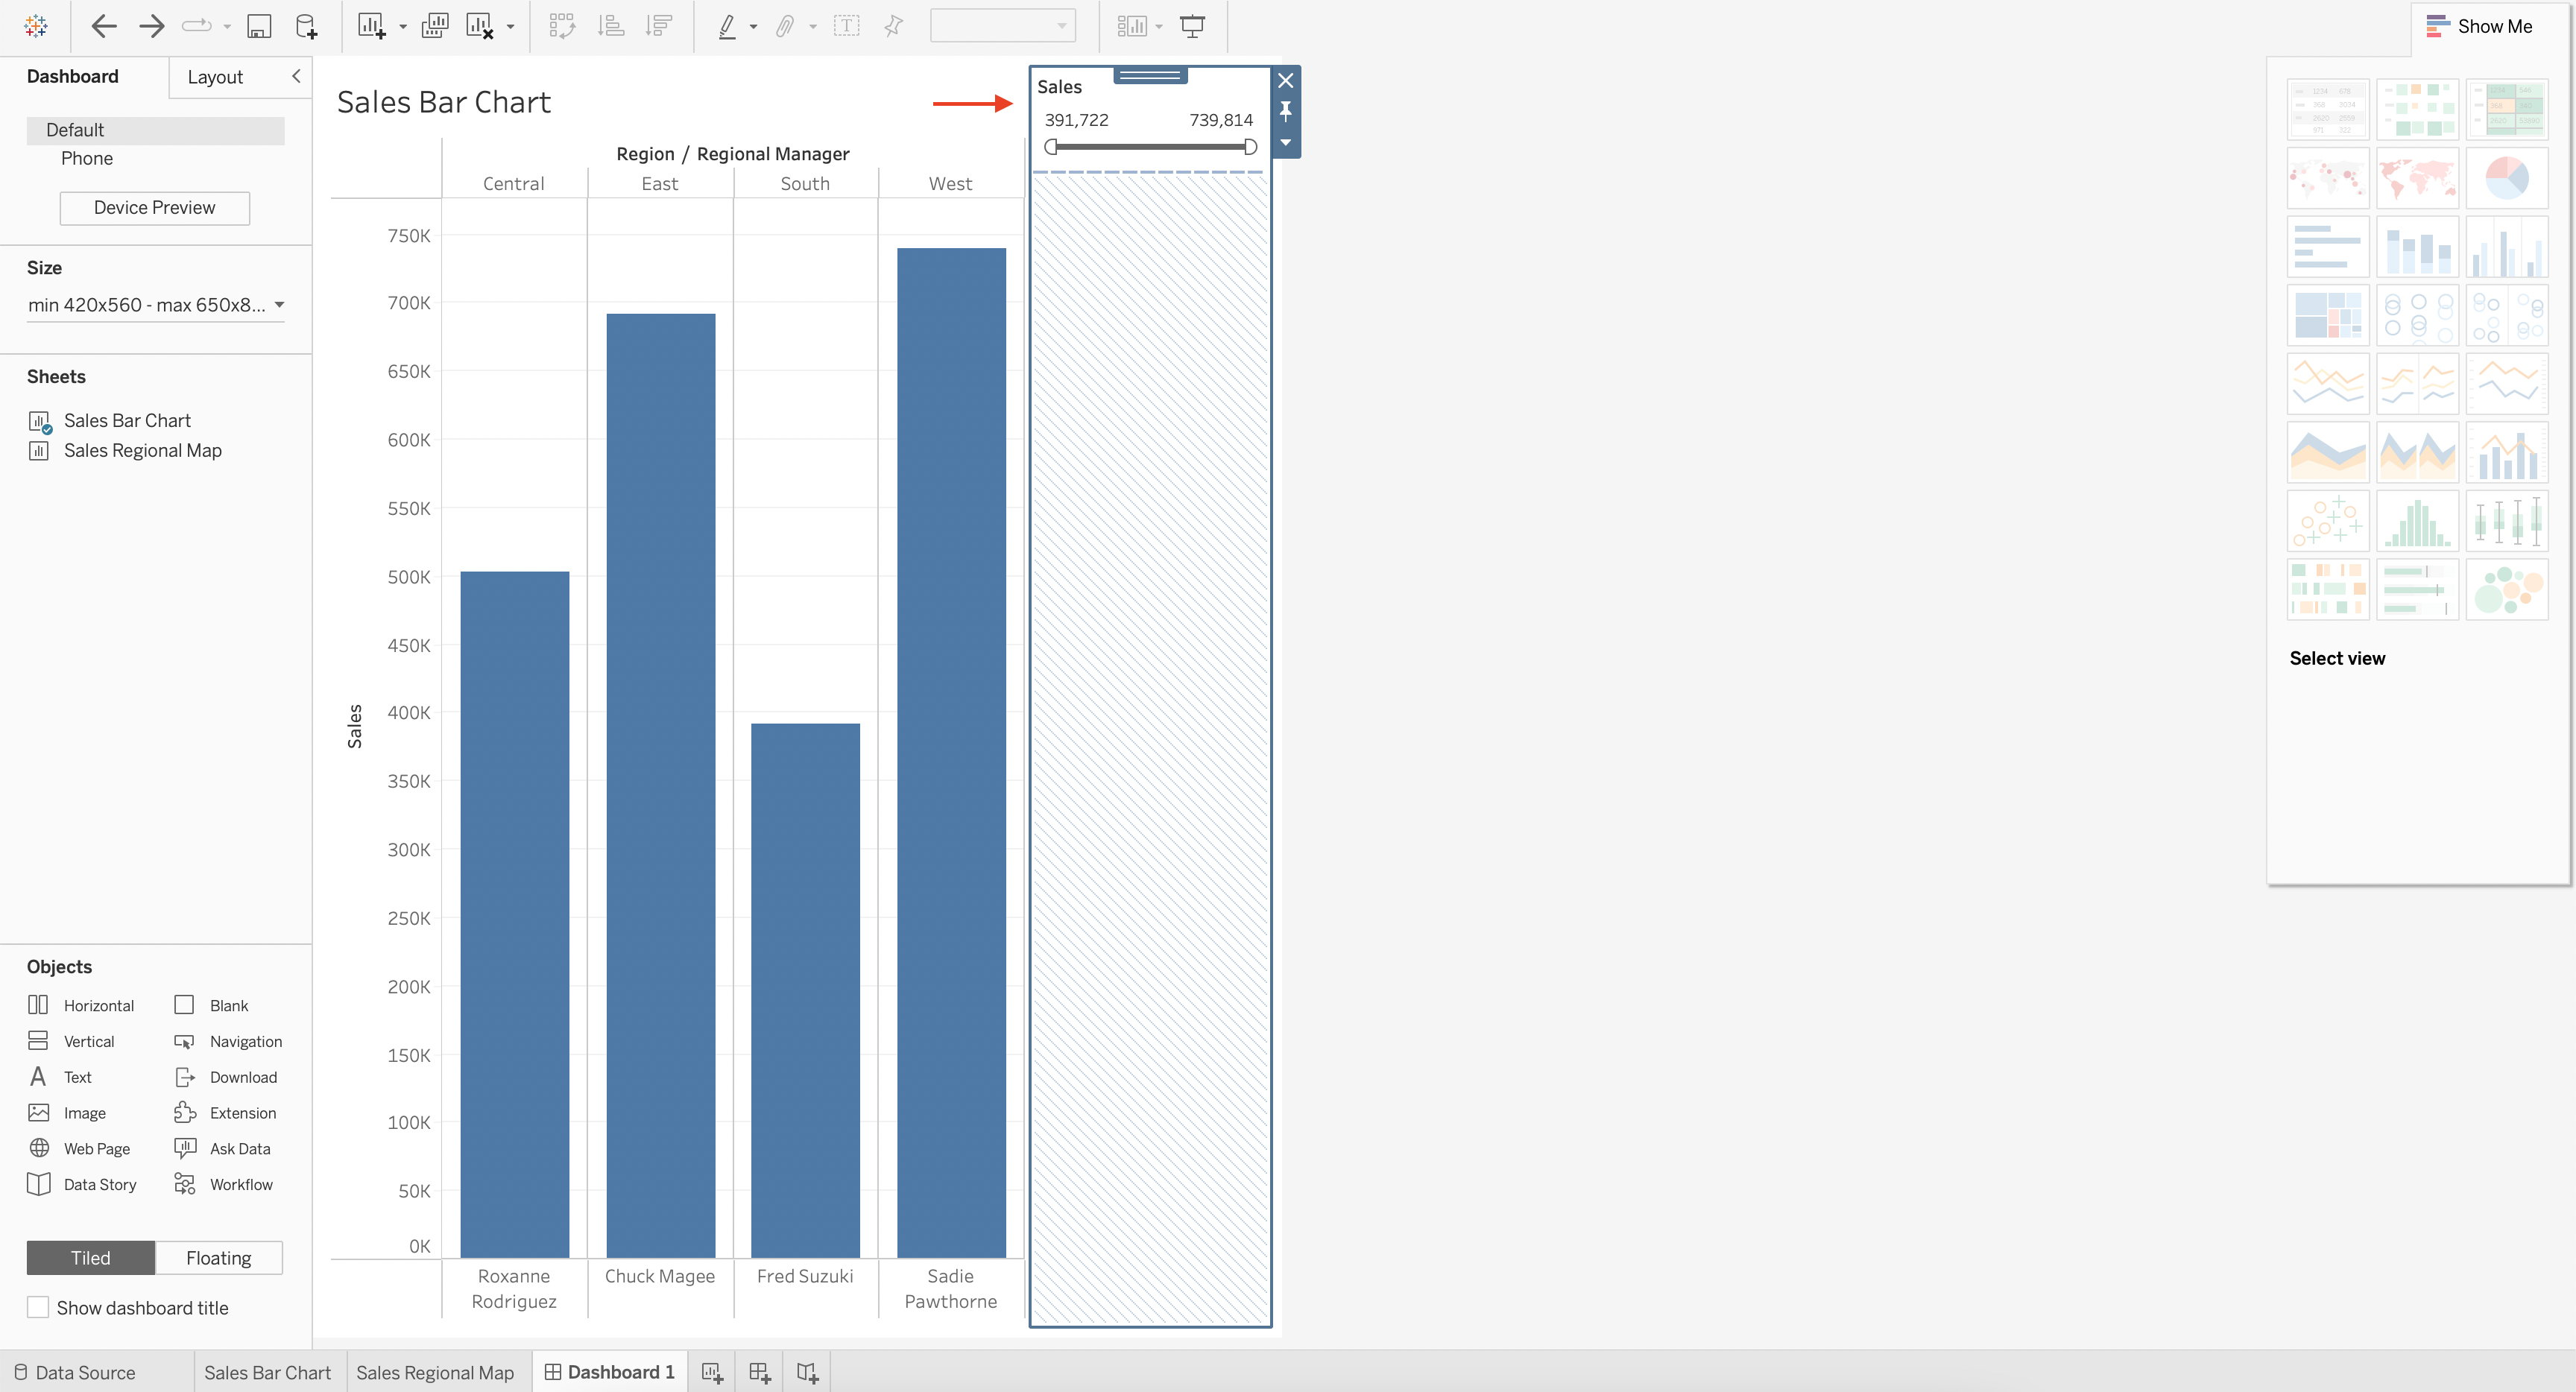Enable Show dashboard title
The image size is (2576, 1392).
coord(38,1307)
